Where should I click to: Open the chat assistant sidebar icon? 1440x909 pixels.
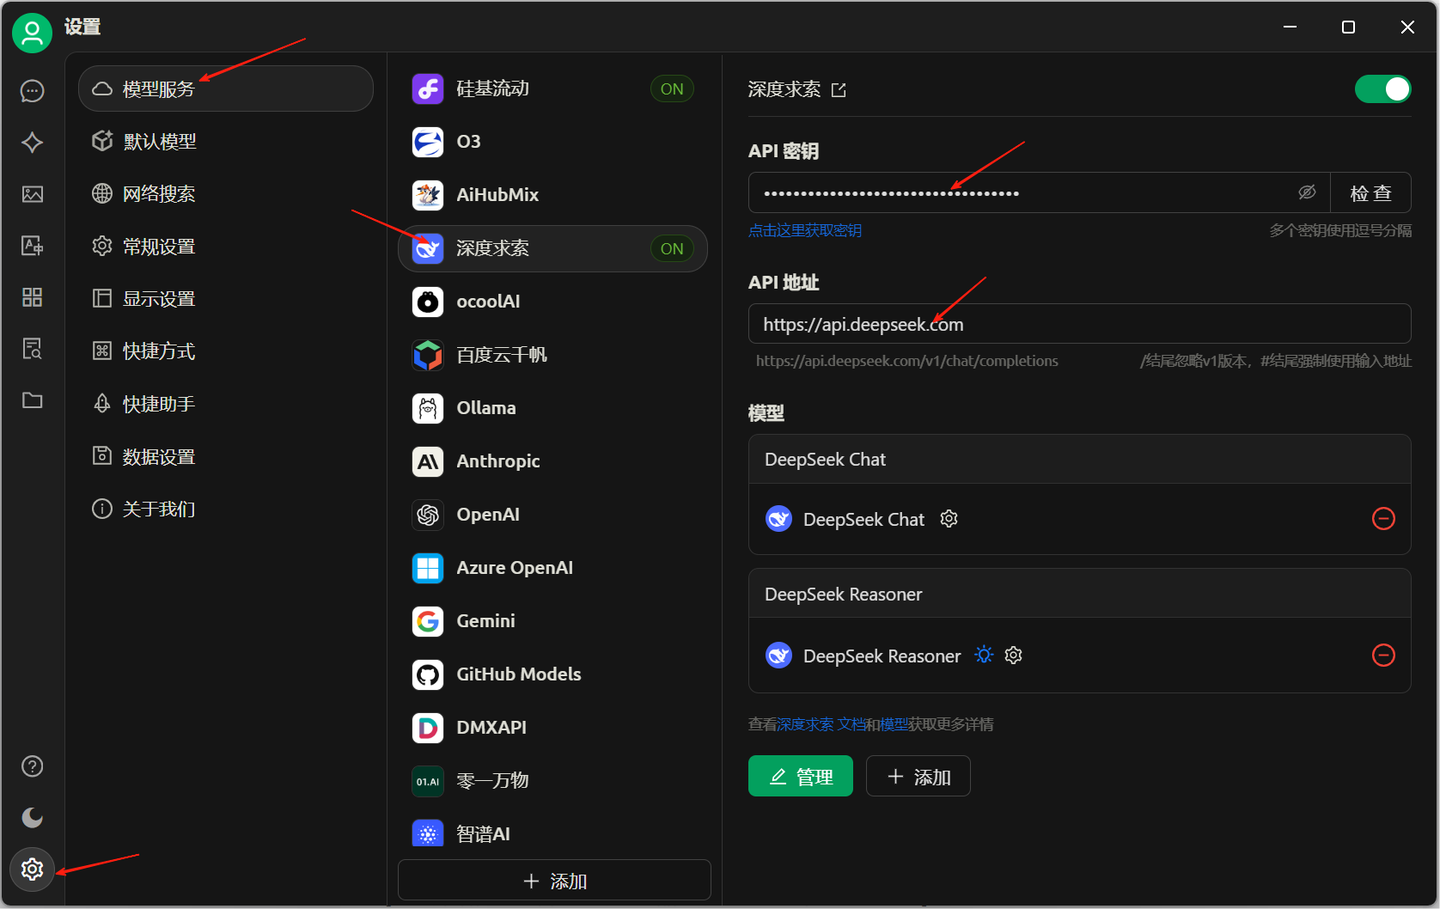click(x=32, y=91)
